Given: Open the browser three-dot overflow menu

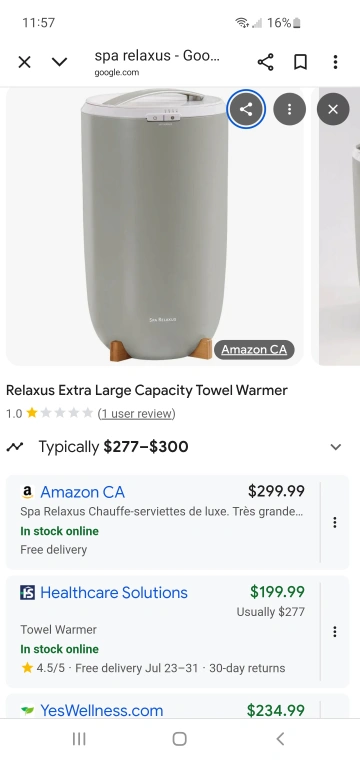Looking at the screenshot, I should click(335, 62).
